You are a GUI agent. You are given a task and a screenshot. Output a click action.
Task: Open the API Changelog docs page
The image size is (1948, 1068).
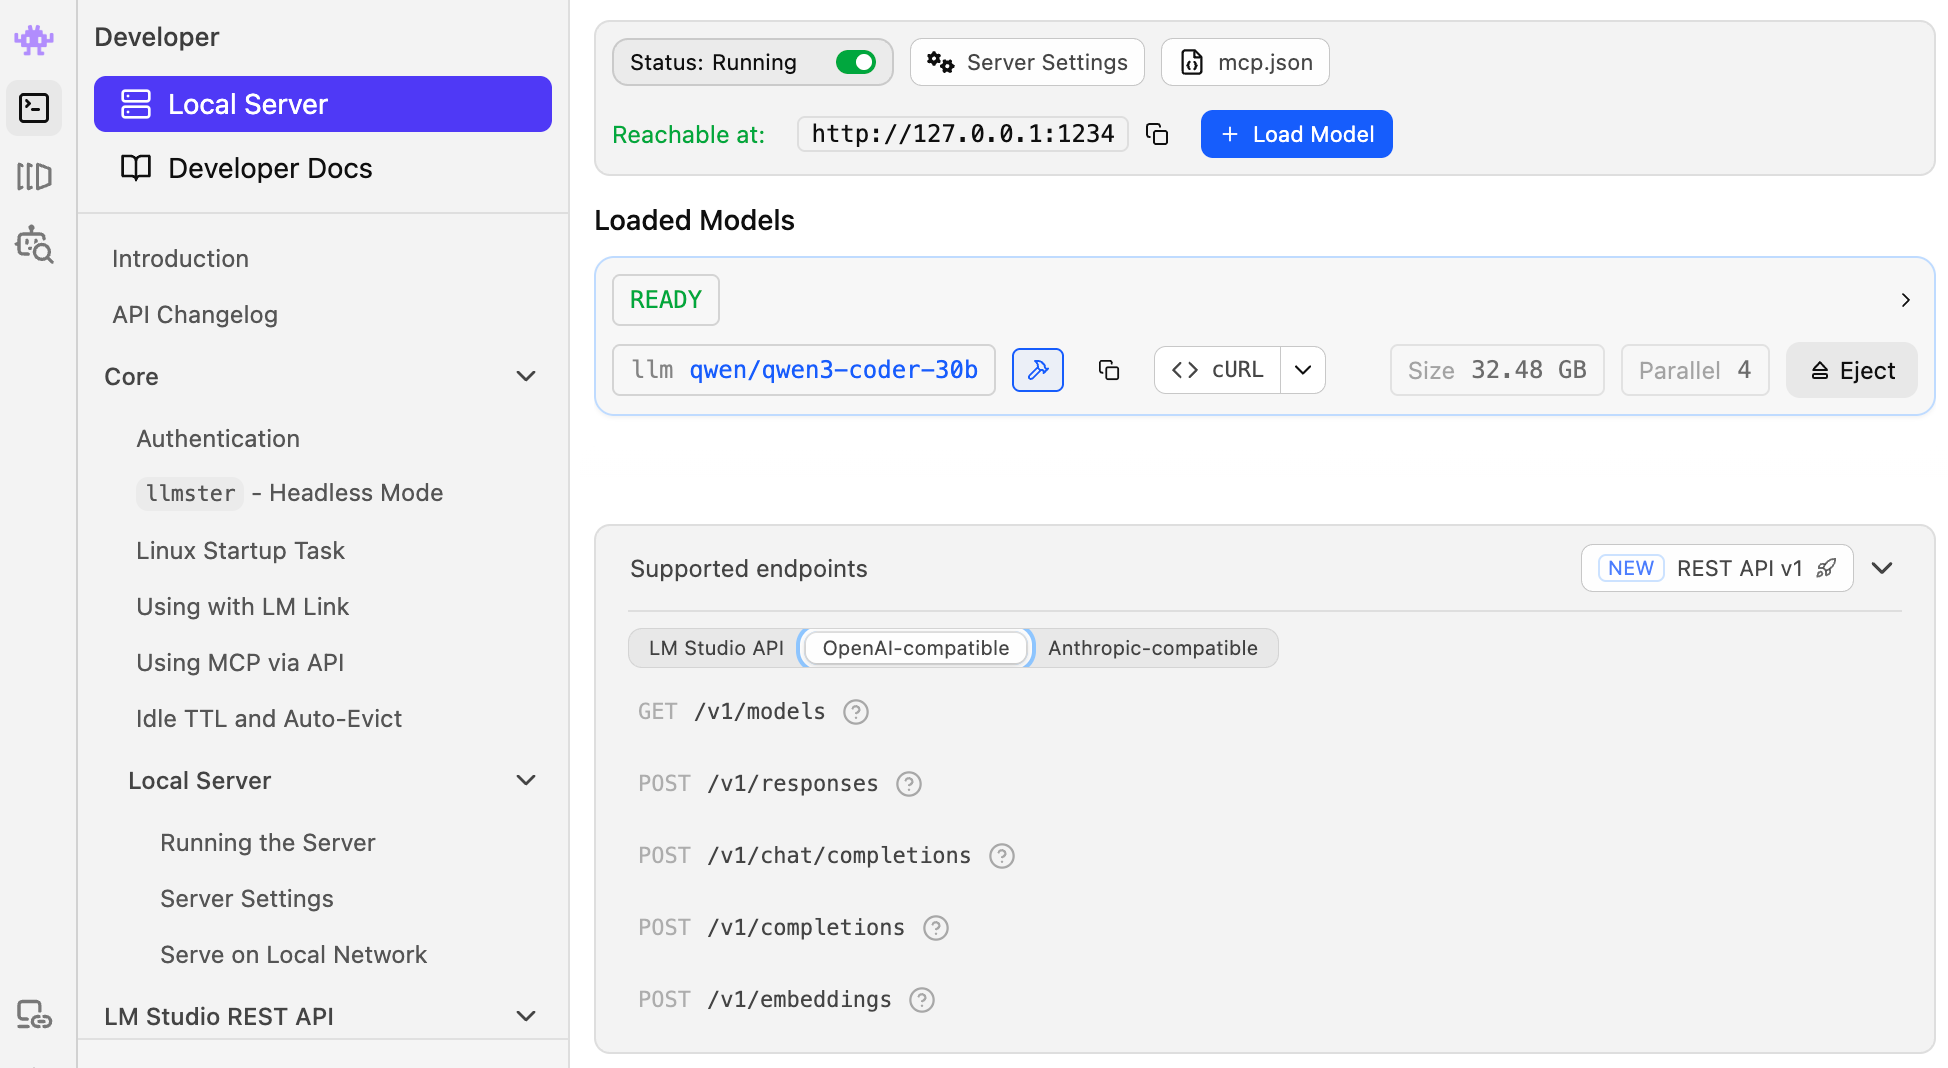195,314
